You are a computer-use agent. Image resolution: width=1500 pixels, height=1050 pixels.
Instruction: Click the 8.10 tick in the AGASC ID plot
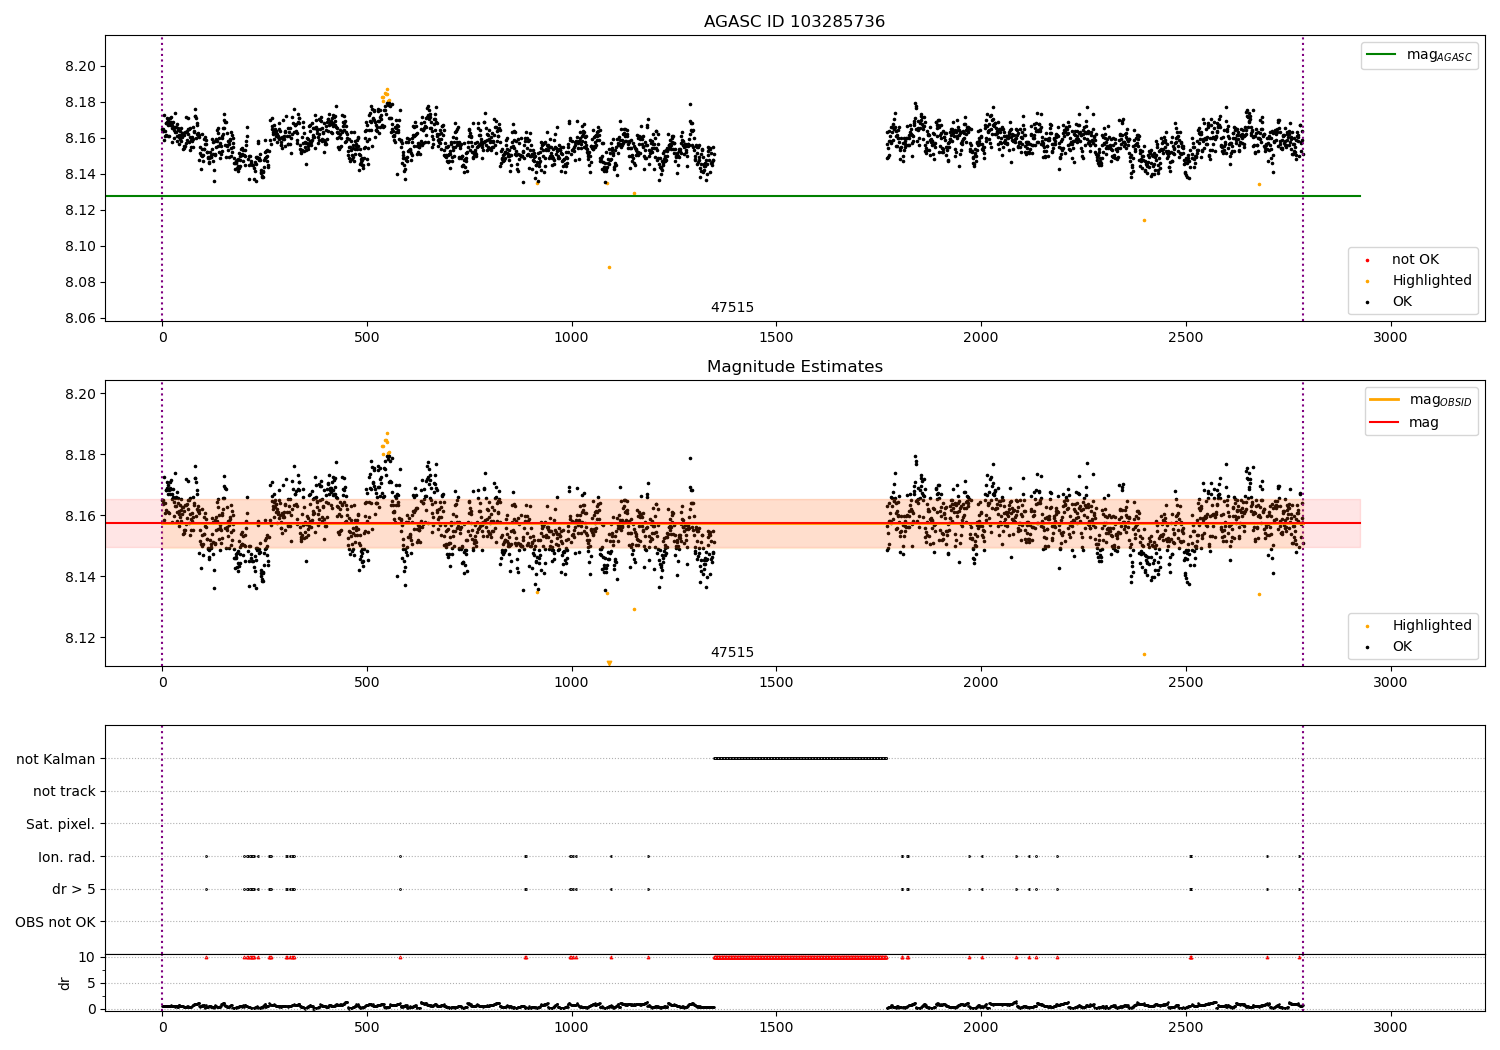(x=80, y=247)
